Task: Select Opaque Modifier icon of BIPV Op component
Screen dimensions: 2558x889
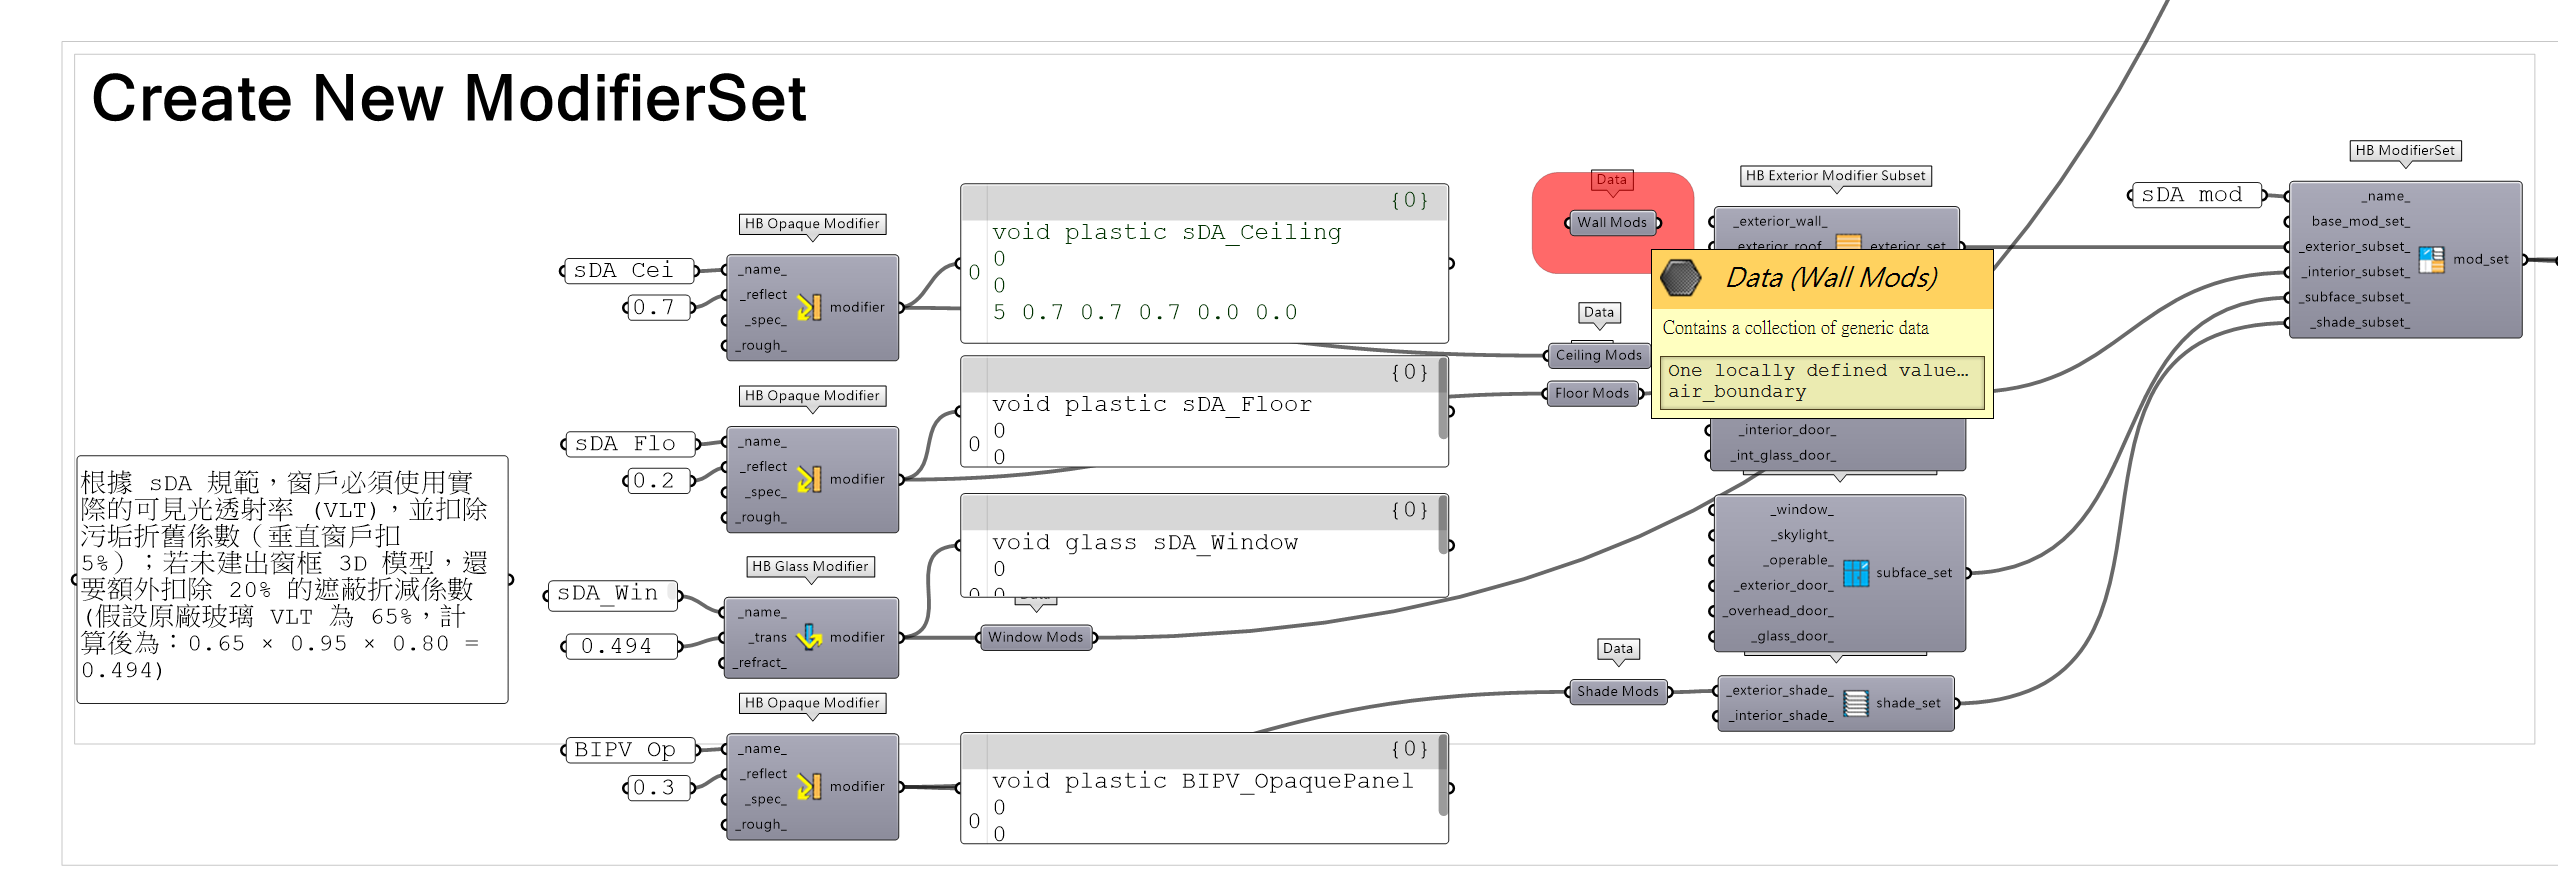Action: pyautogui.click(x=810, y=786)
